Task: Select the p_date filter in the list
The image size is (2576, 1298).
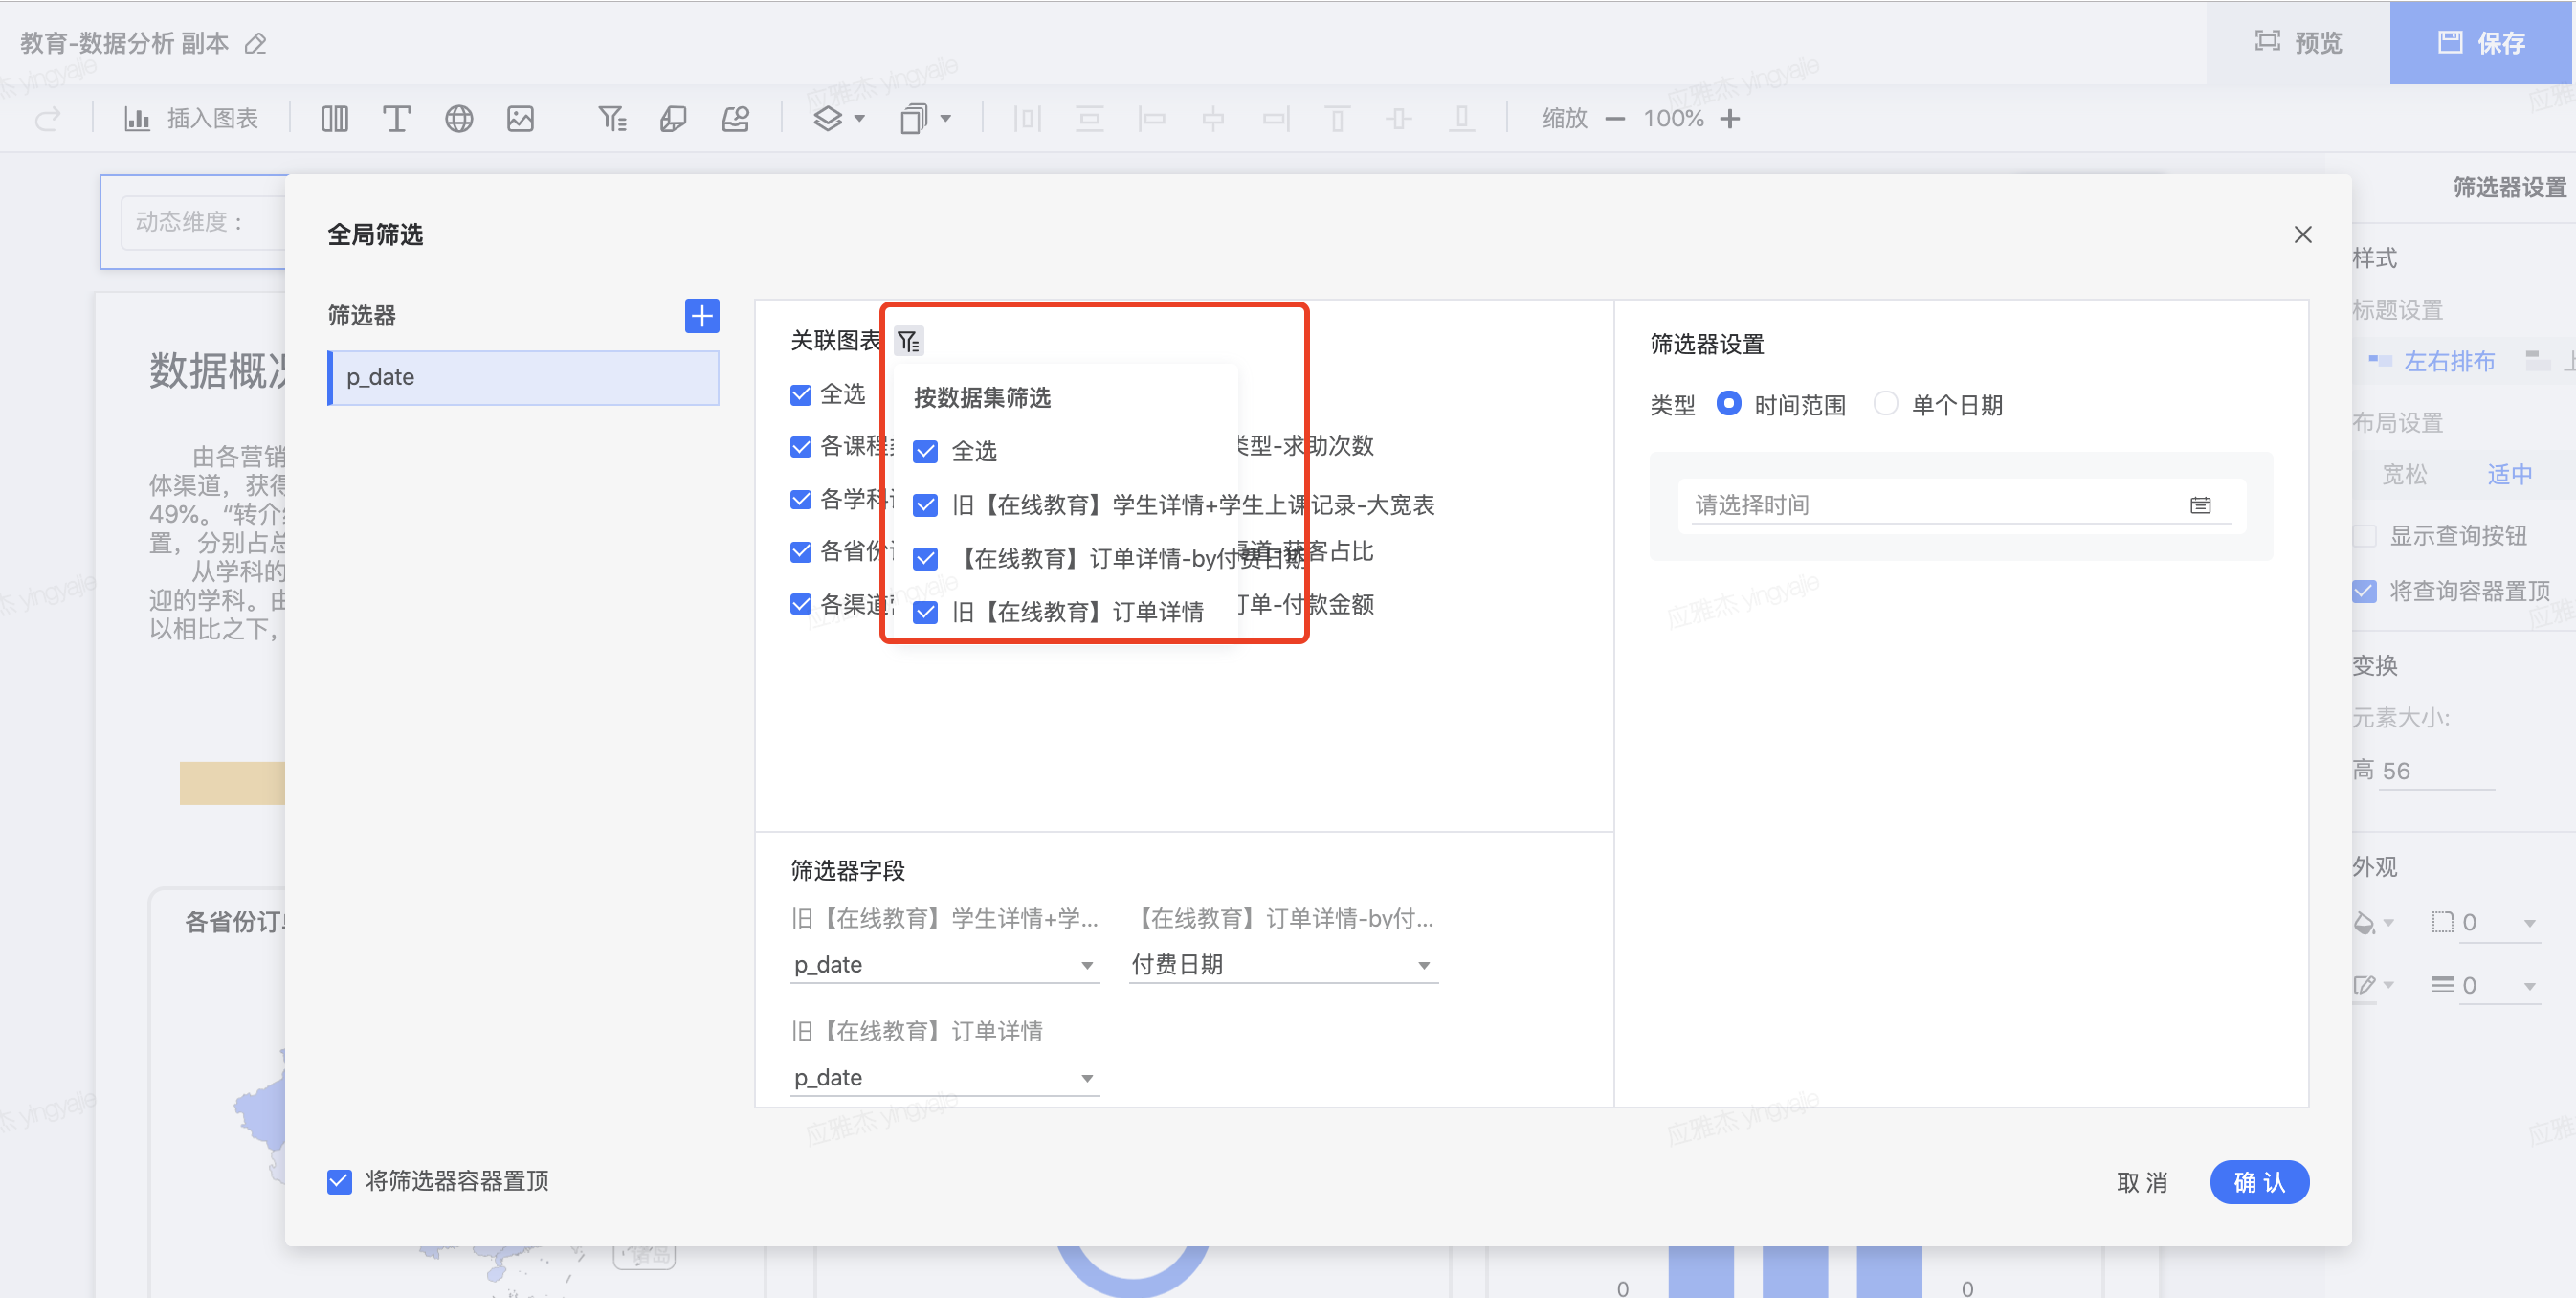Action: (x=524, y=377)
